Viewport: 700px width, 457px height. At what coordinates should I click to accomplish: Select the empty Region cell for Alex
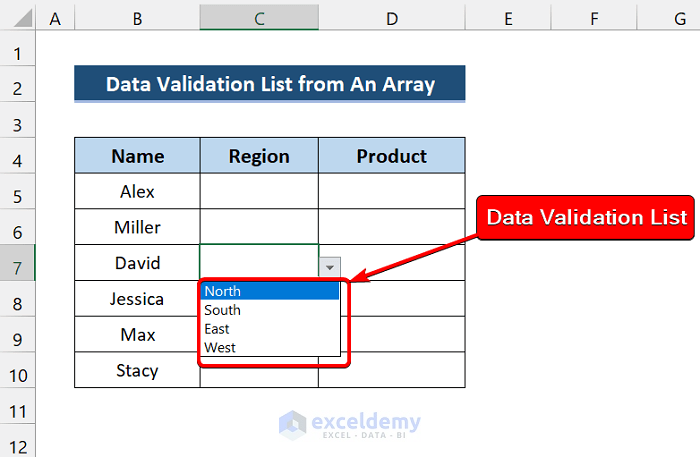[x=259, y=191]
